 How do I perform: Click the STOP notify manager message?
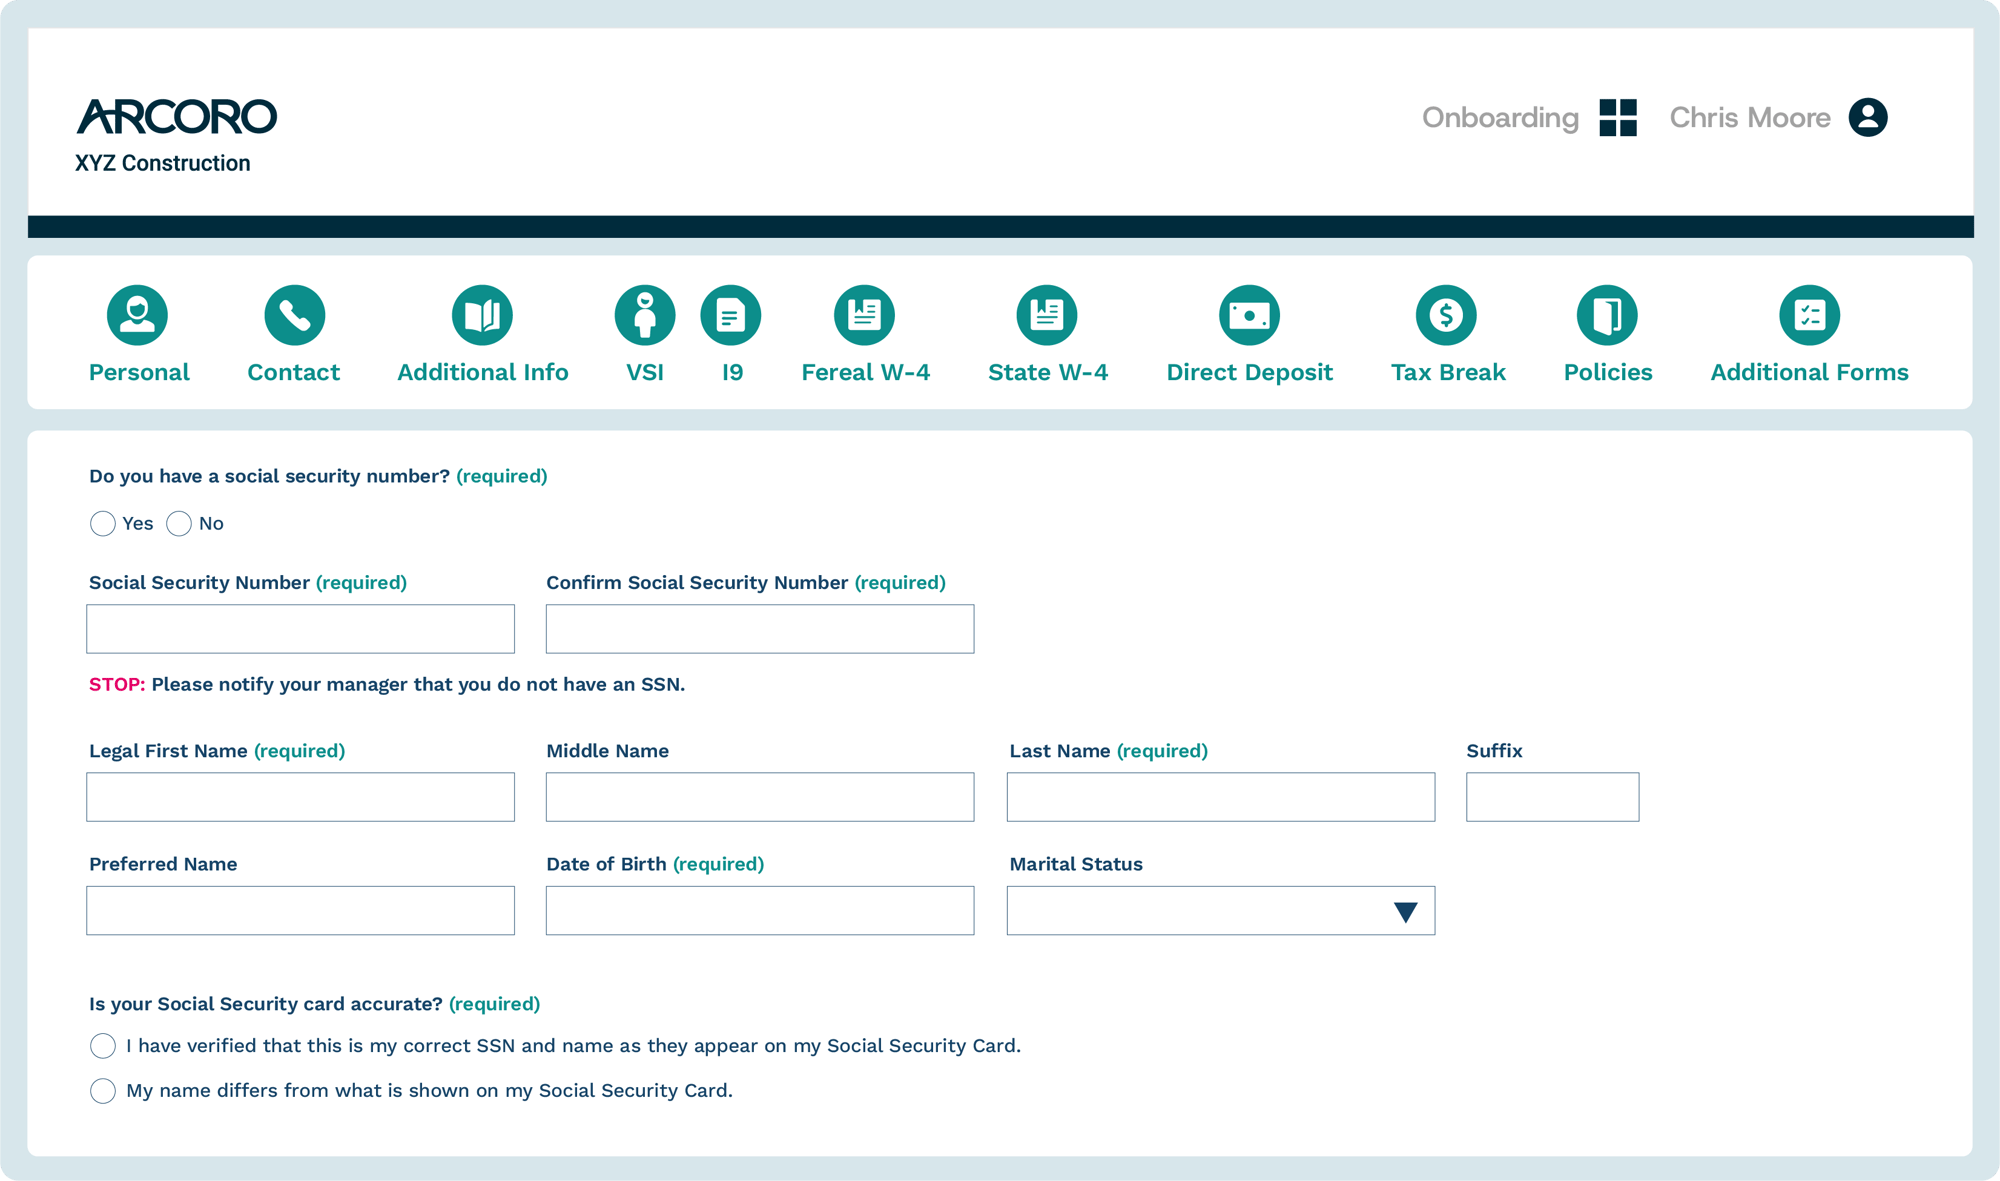pyautogui.click(x=387, y=685)
